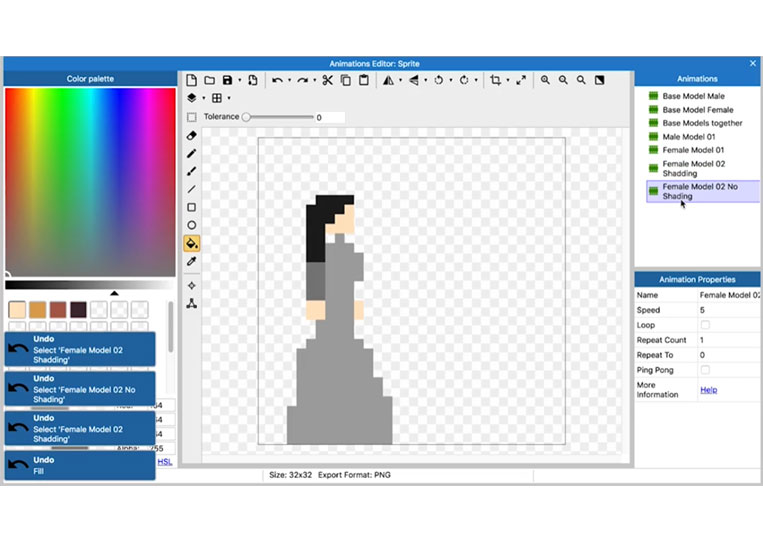Image resolution: width=763 pixels, height=541 pixels.
Task: Select the Eraser tool
Action: pos(192,136)
